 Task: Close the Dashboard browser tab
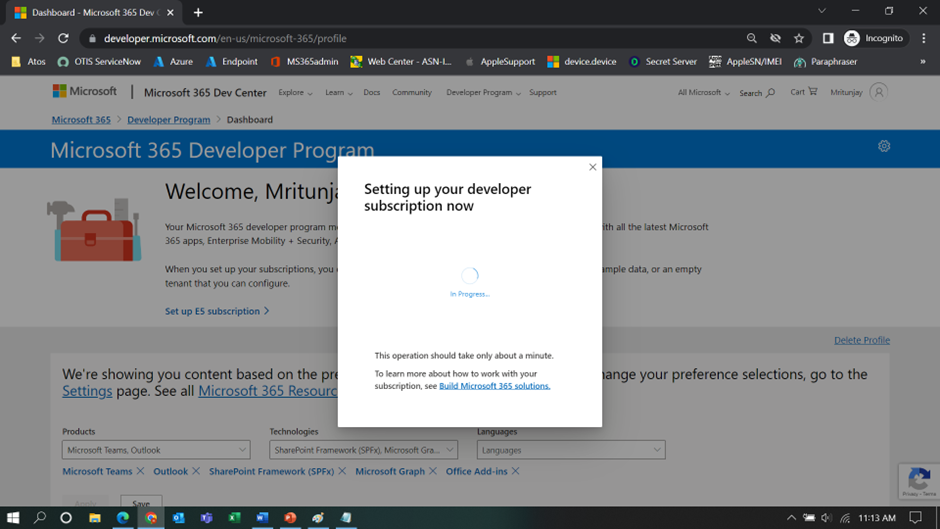click(x=170, y=12)
